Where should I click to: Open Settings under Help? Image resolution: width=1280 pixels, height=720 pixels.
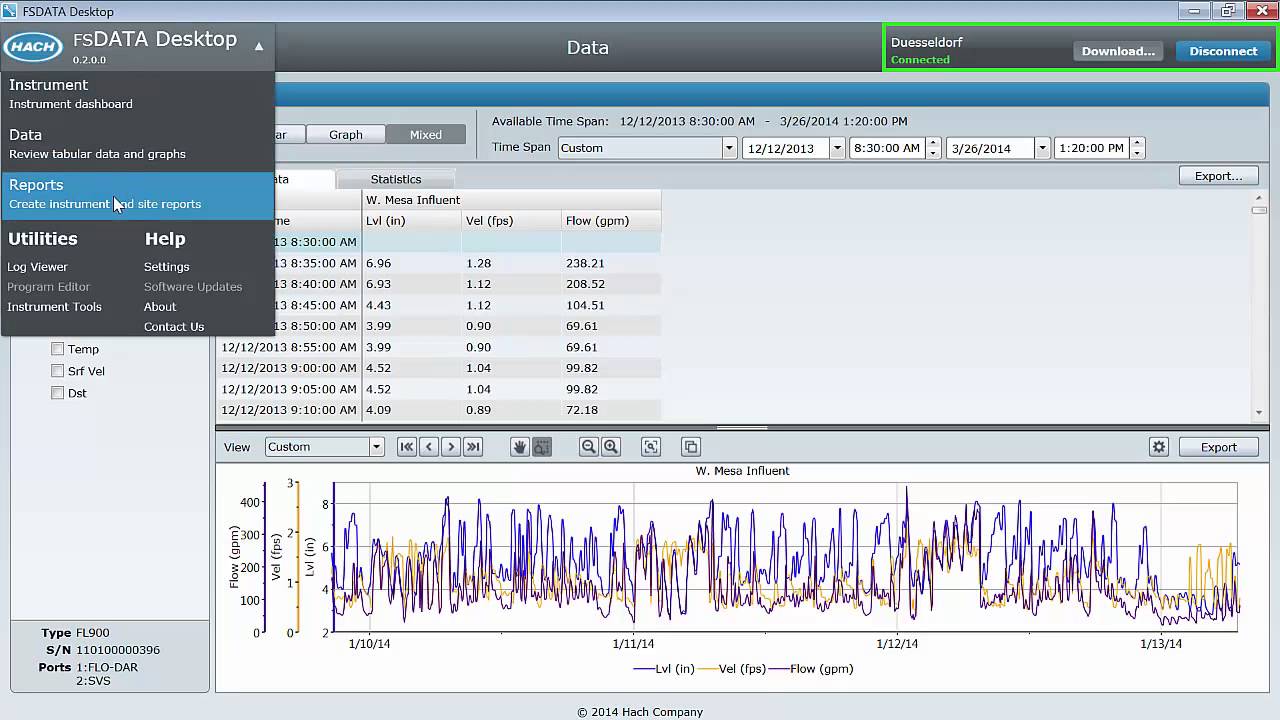(166, 267)
